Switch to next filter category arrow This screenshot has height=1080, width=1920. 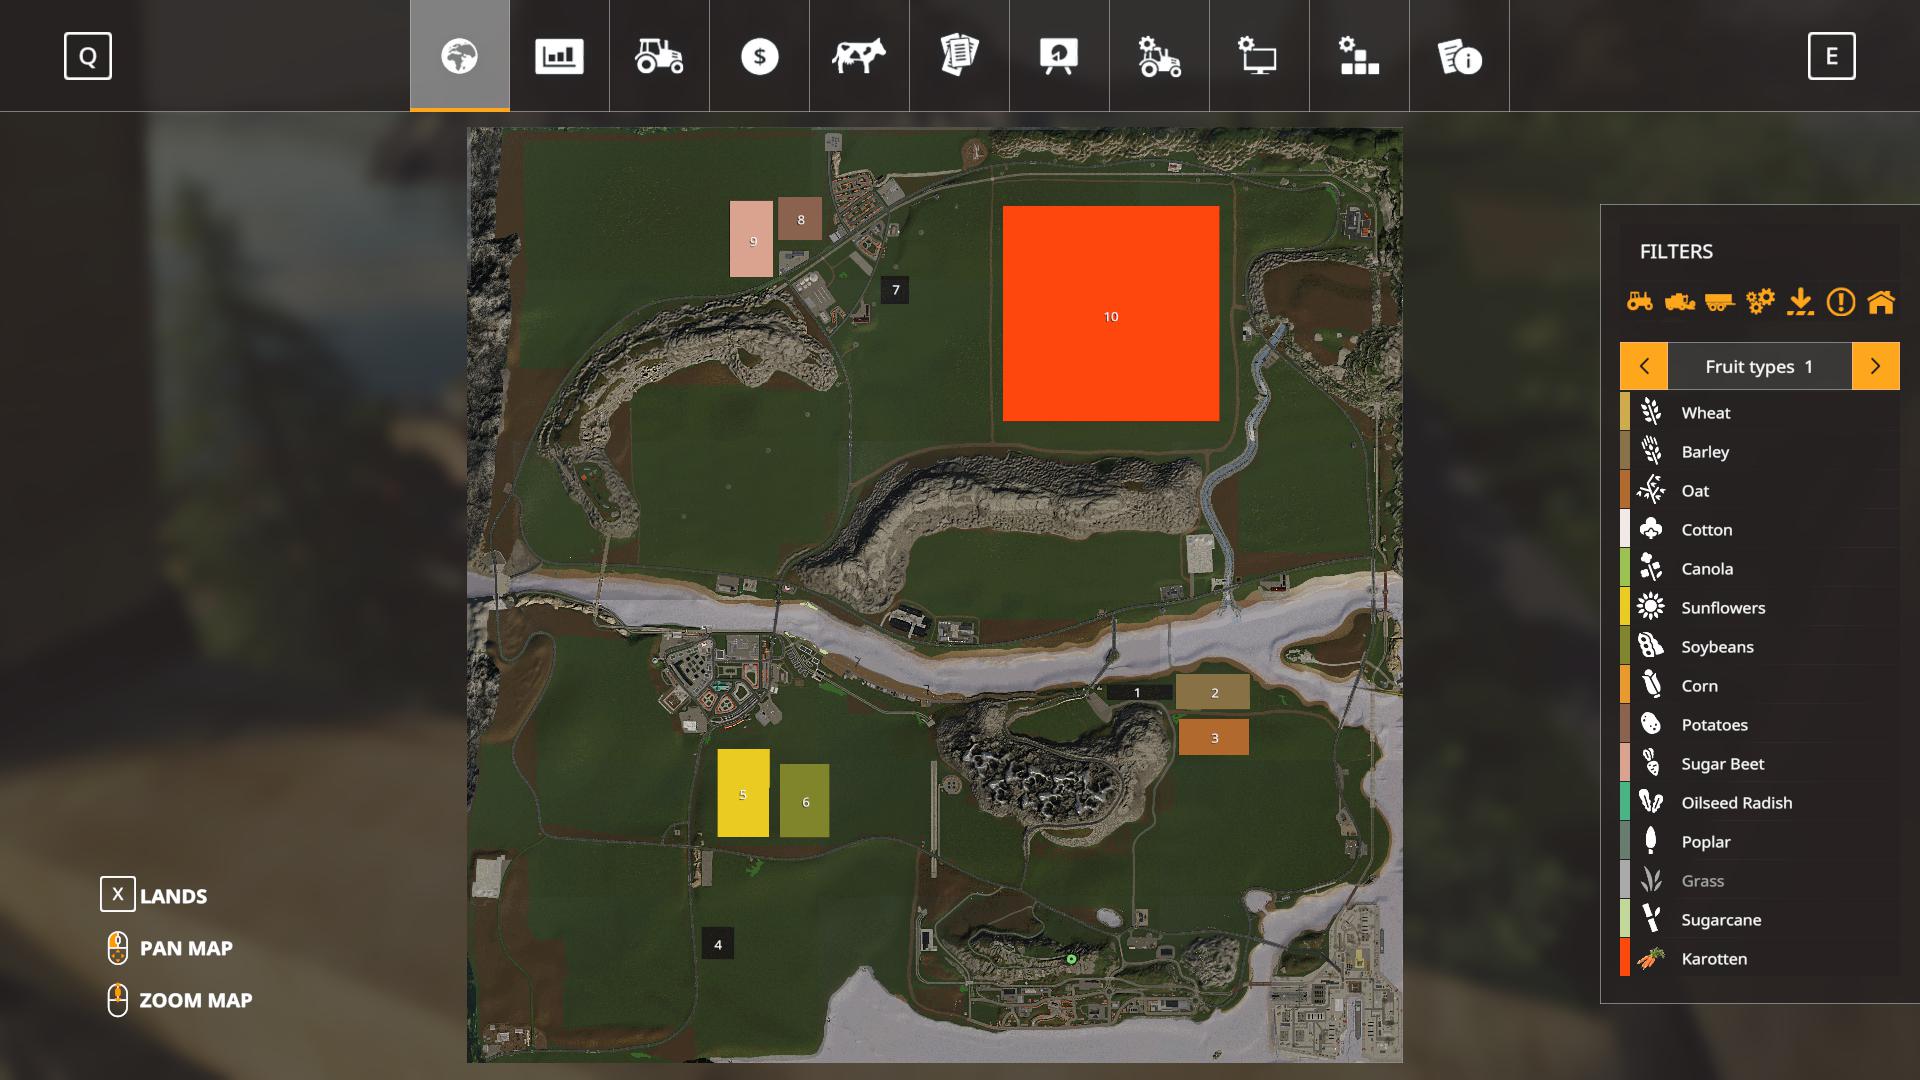tap(1875, 366)
